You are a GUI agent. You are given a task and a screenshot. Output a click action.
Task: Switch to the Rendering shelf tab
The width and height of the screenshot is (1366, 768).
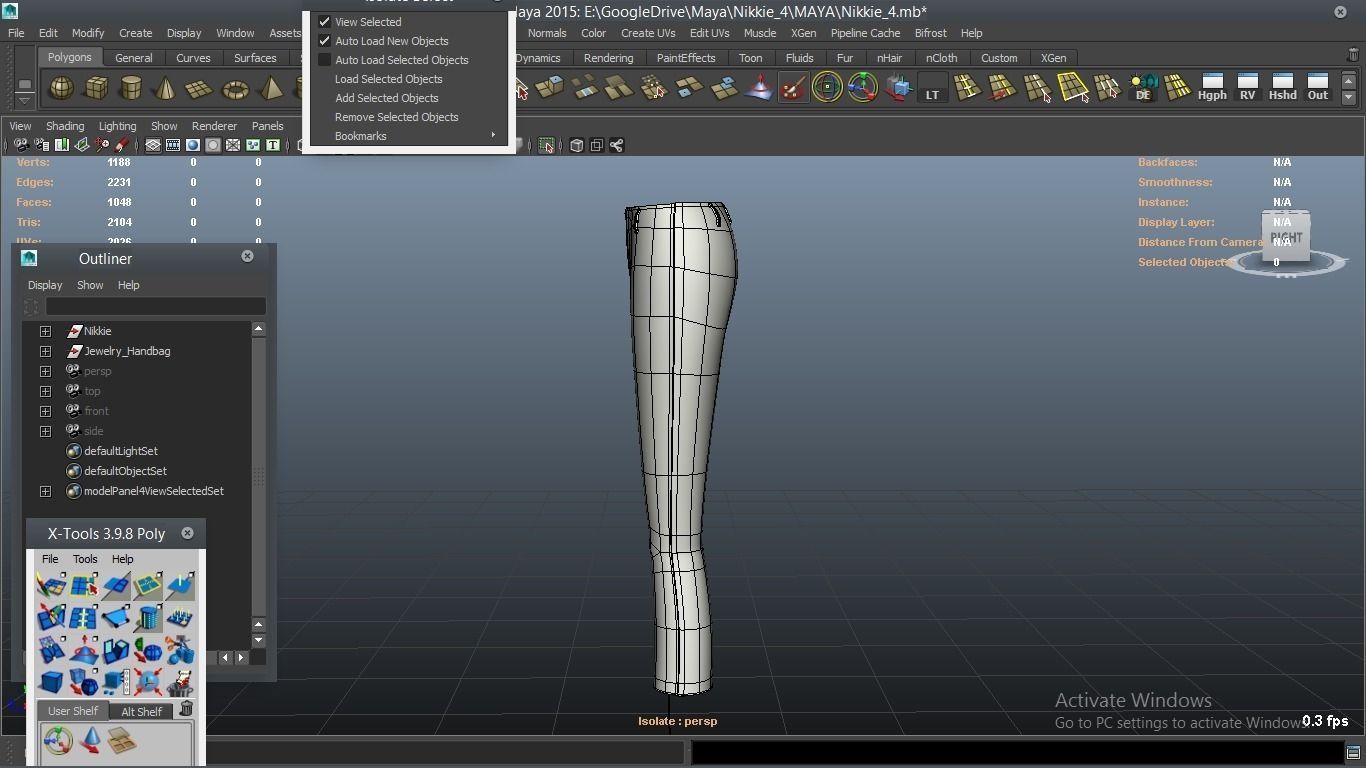[x=608, y=58]
